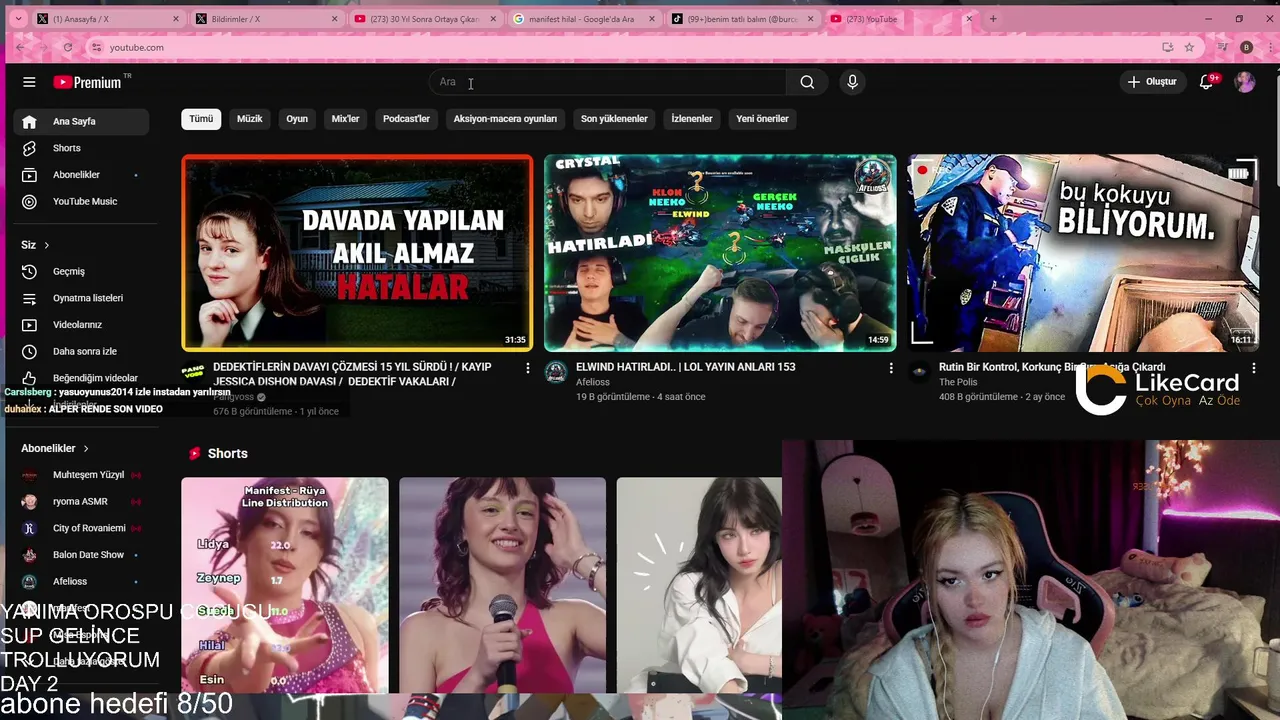Open more options for DEDEKTİFLERİN DAVAYI video
This screenshot has height=720, width=1280.
pyautogui.click(x=528, y=368)
